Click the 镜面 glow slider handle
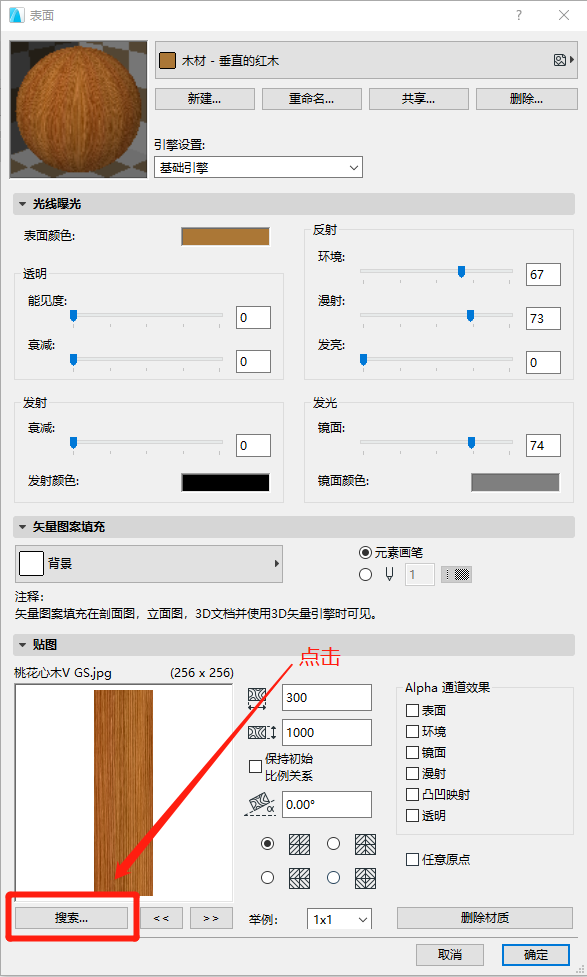587x977 pixels. pos(471,442)
